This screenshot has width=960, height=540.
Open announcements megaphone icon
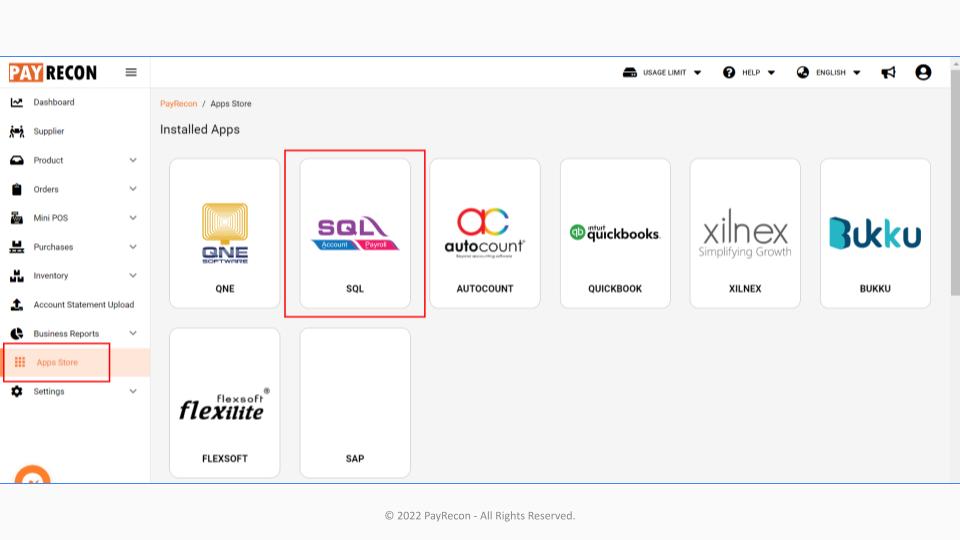[888, 73]
